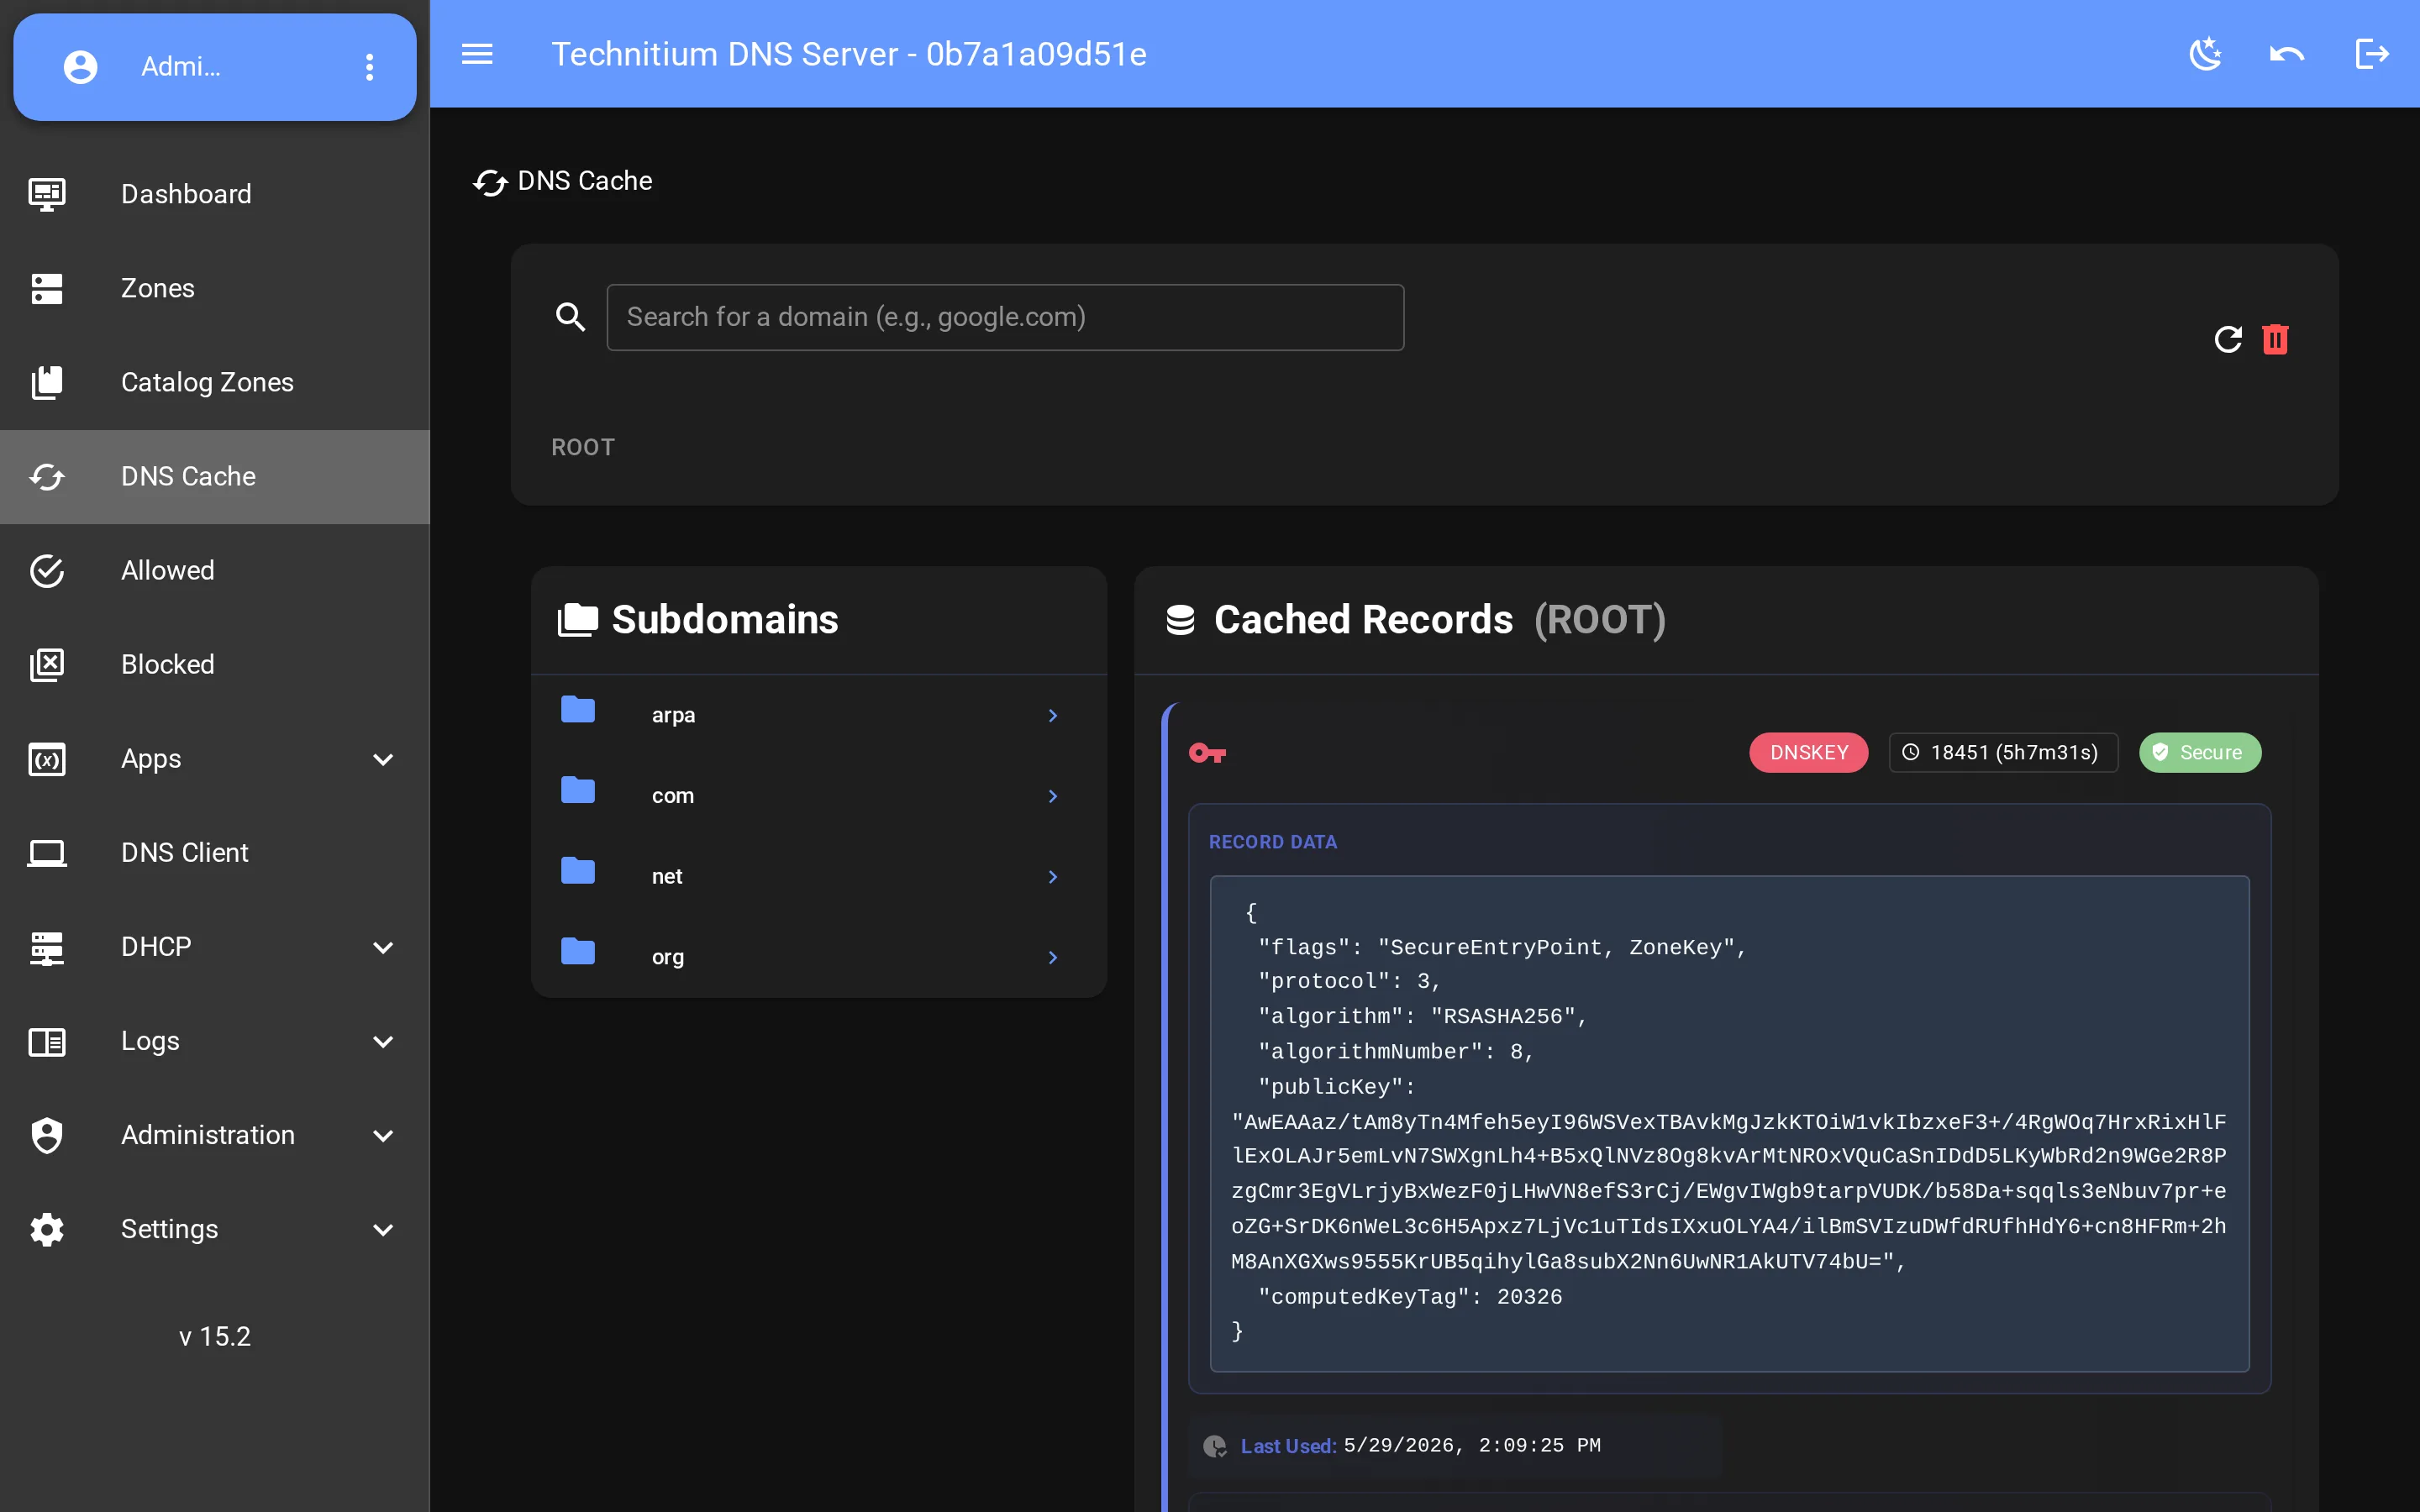Click the Settings gear icon

tap(47, 1229)
